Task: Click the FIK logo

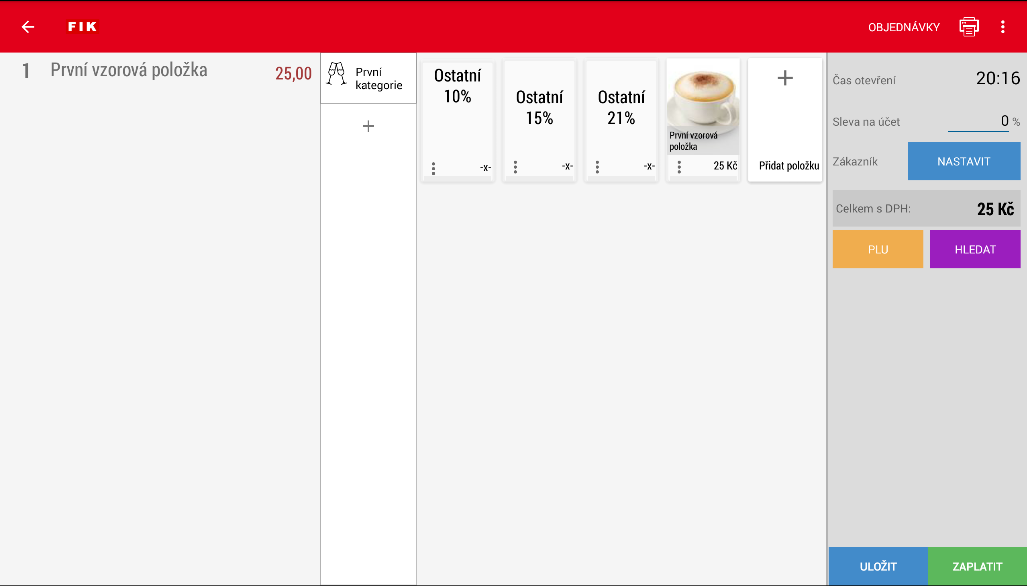Action: [x=82, y=27]
